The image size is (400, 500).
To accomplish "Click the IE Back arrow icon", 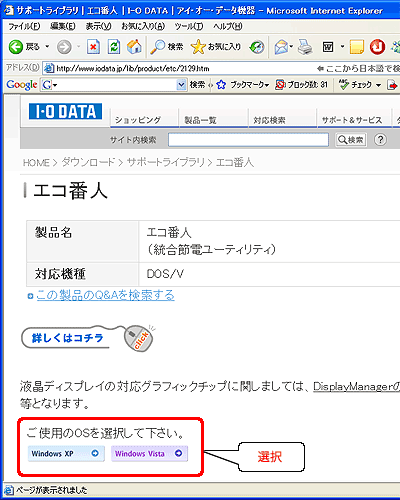I will point(16,47).
